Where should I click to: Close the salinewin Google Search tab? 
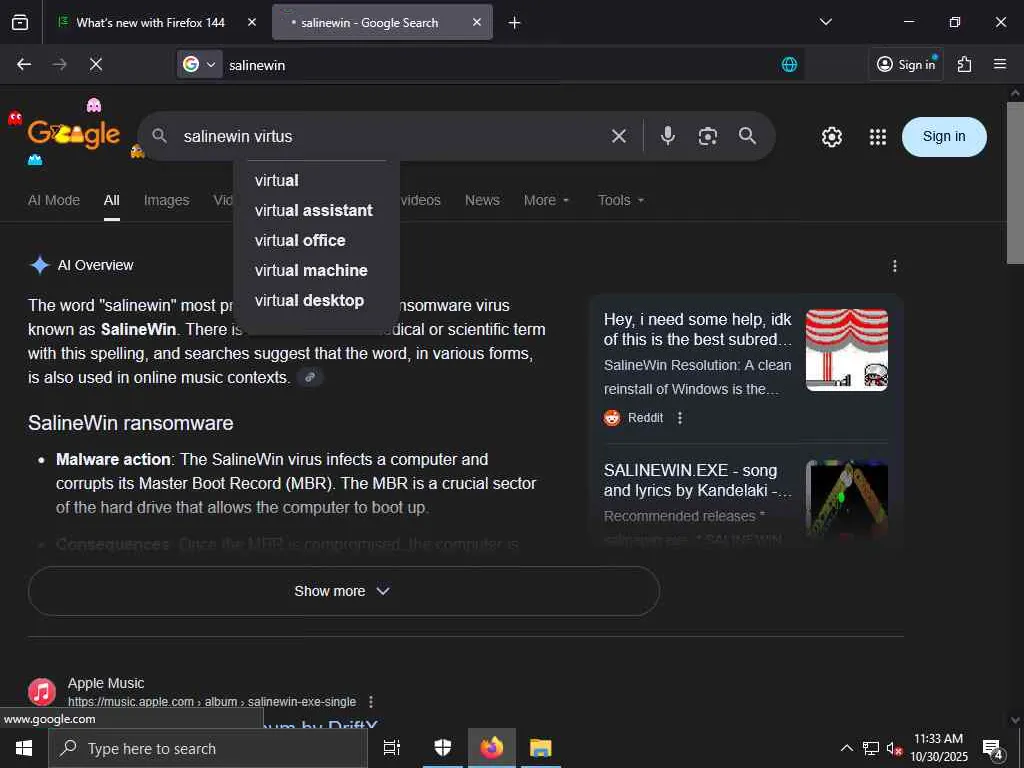pos(477,22)
